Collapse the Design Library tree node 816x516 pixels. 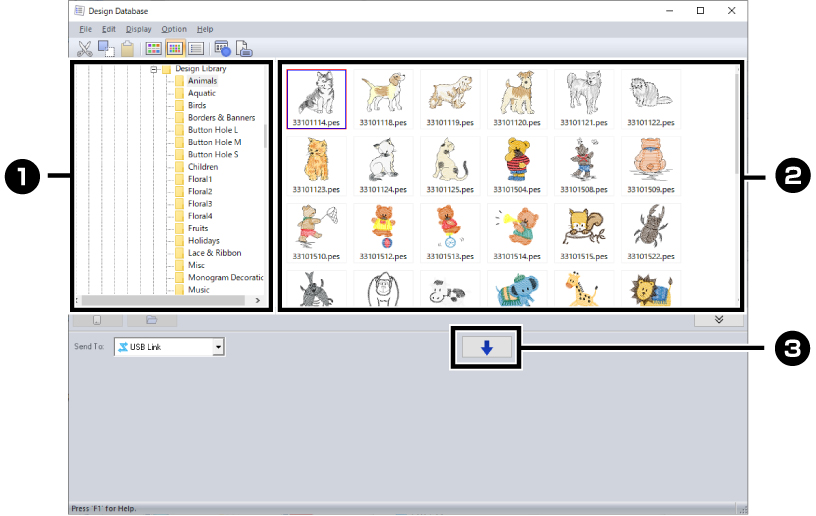155,69
